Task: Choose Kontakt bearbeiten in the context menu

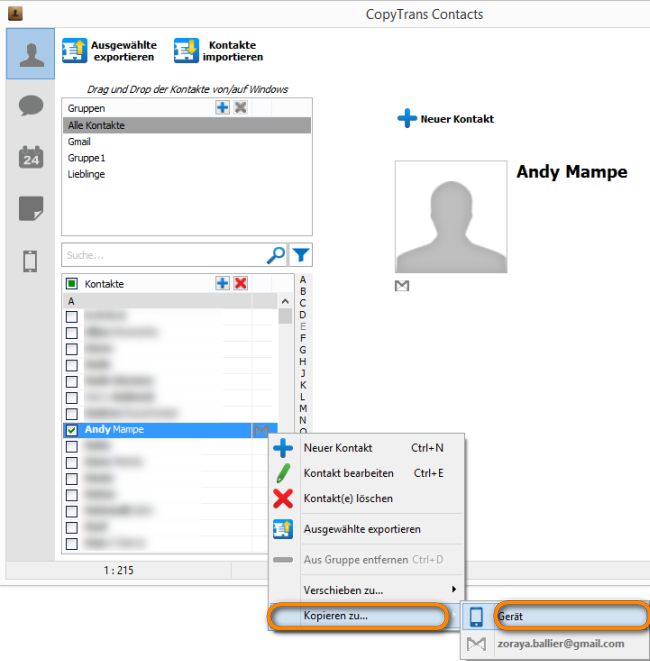Action: click(x=367, y=473)
